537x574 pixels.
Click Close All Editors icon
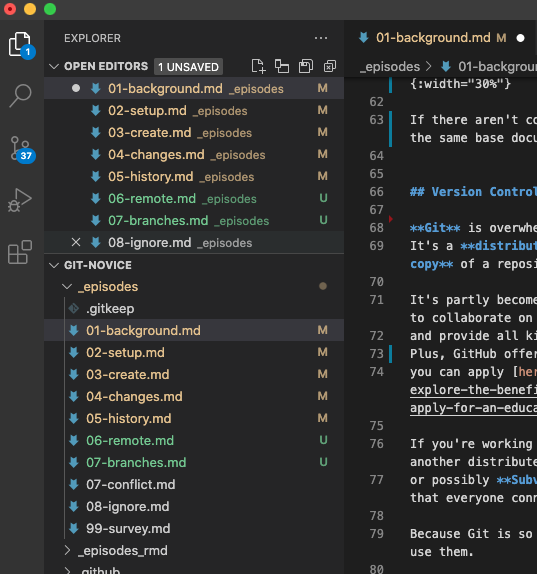pos(330,66)
